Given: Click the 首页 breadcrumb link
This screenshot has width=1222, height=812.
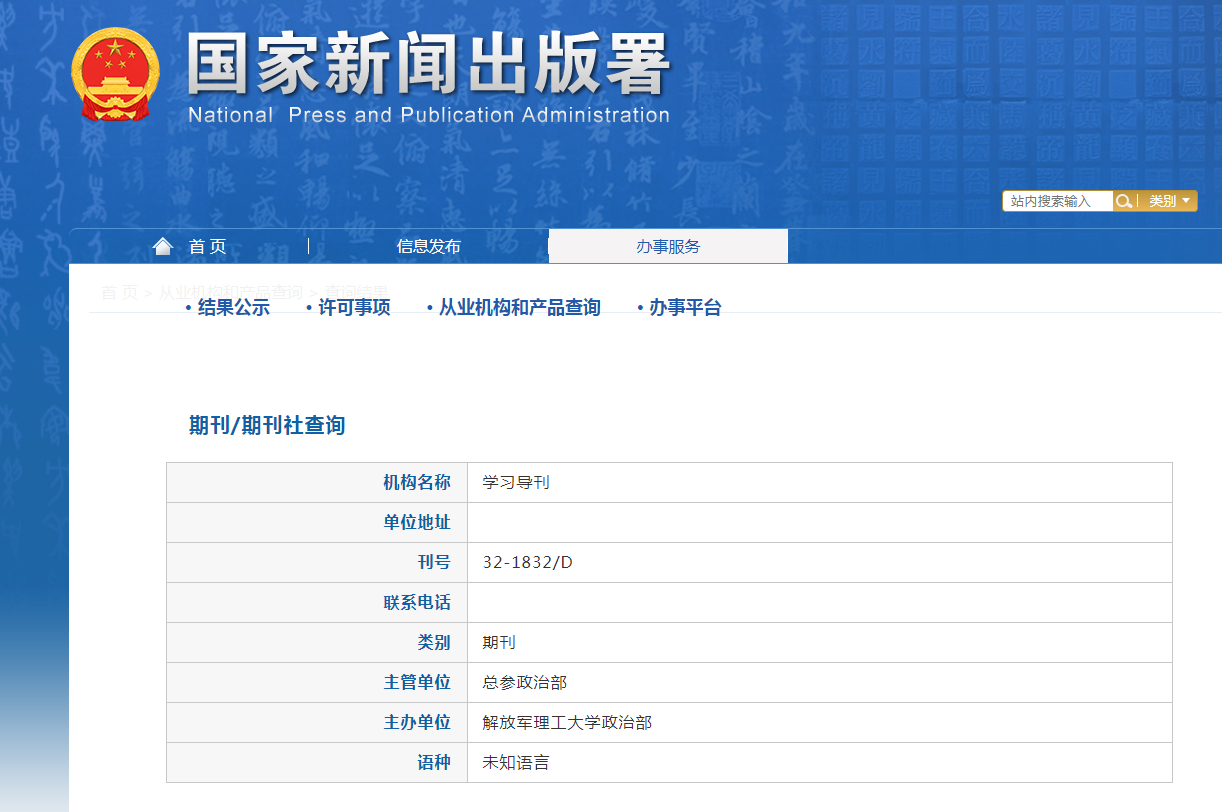Looking at the screenshot, I should pyautogui.click(x=119, y=292).
